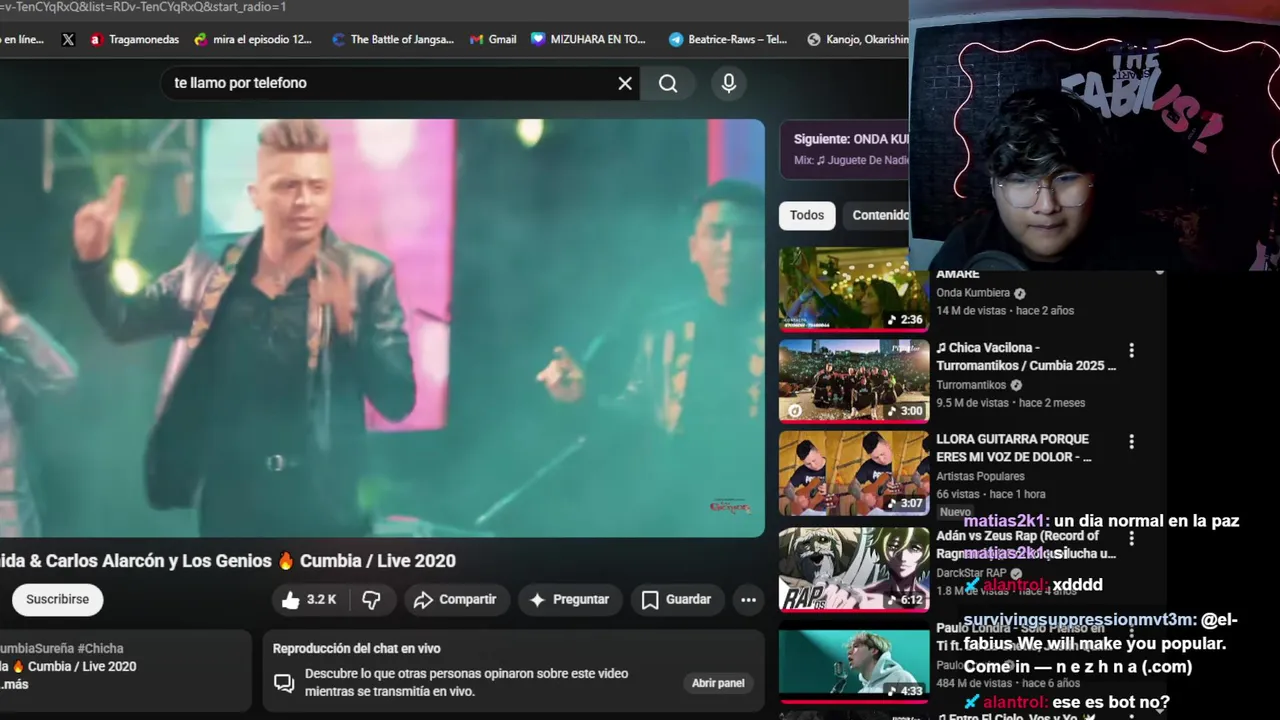The height and width of the screenshot is (720, 1280).
Task: Open the Beatrice-Raws Telegram bookmark
Action: tap(728, 40)
